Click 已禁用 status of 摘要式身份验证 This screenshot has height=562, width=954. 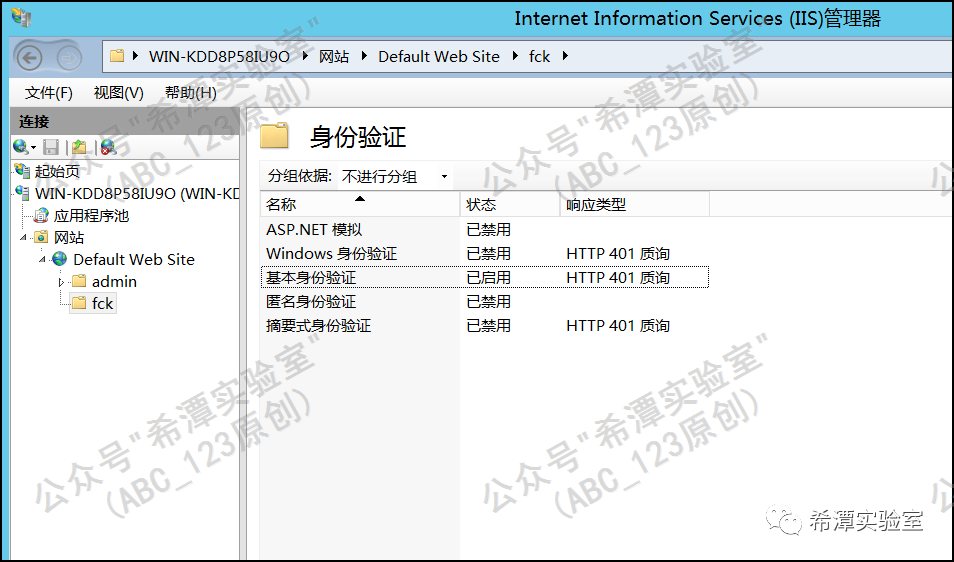pos(489,326)
